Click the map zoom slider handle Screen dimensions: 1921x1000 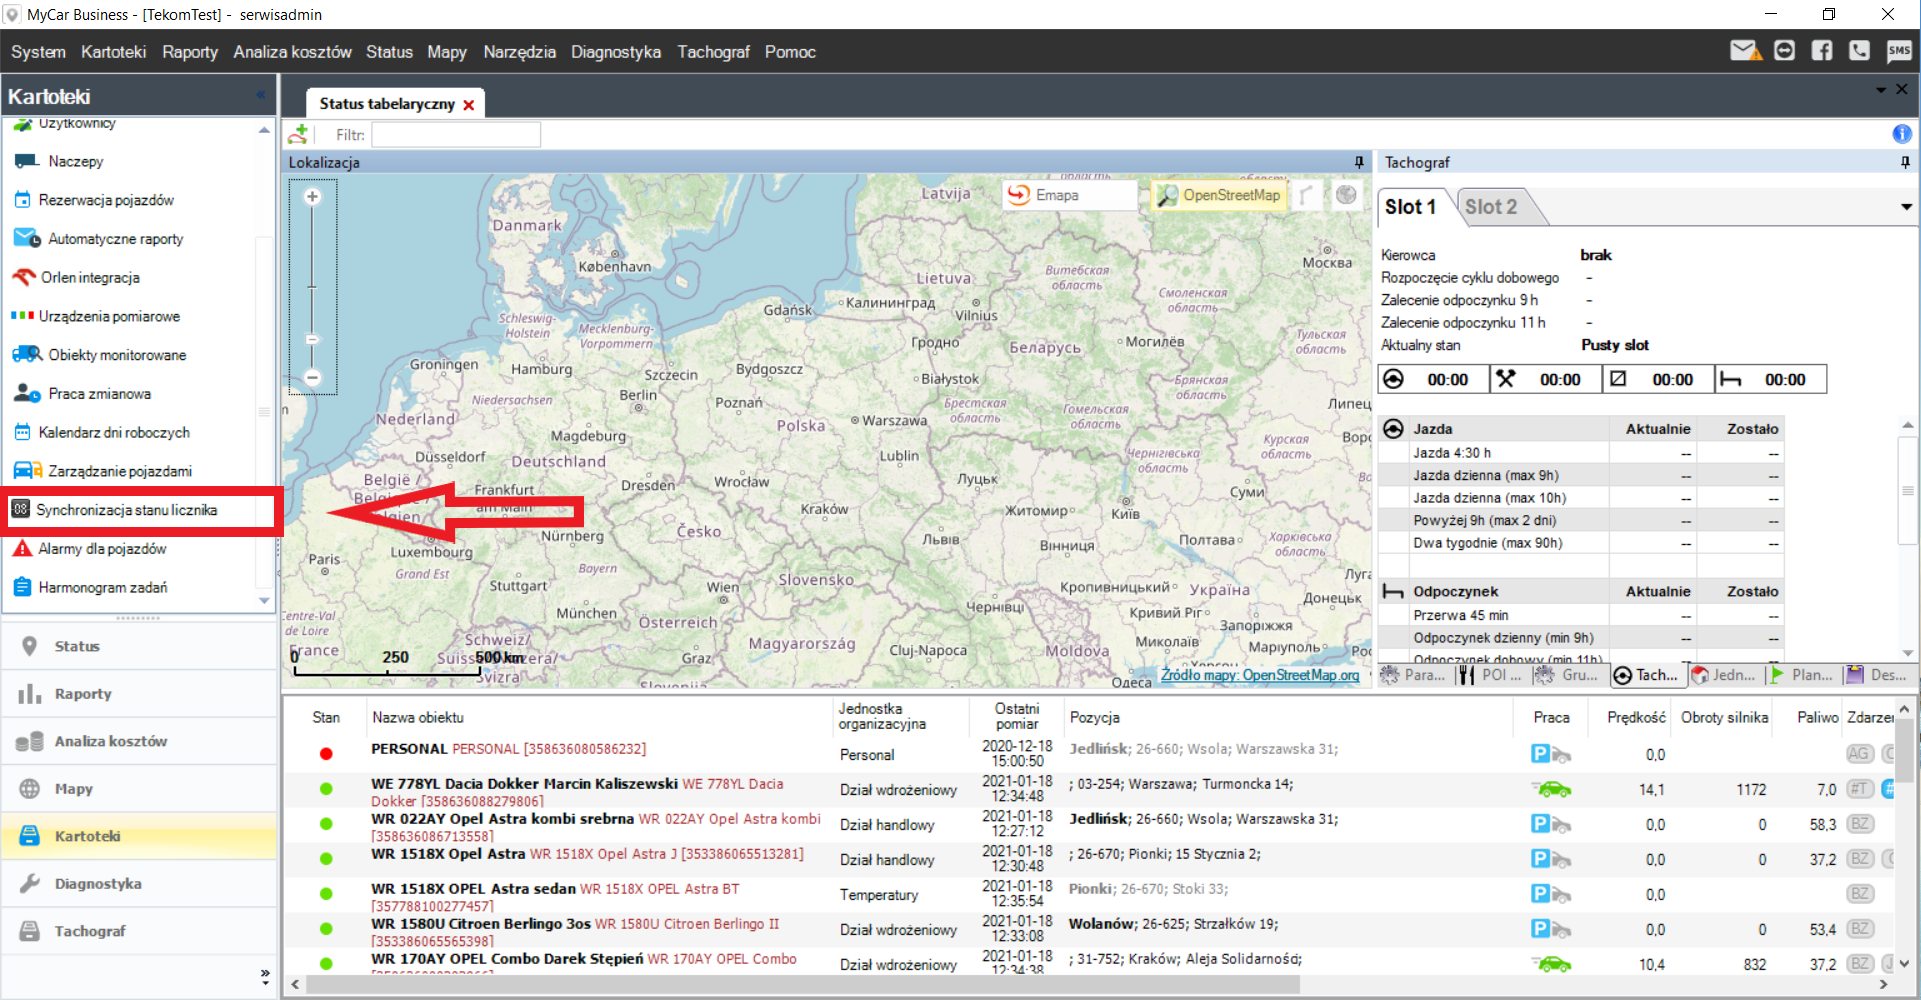coord(312,339)
